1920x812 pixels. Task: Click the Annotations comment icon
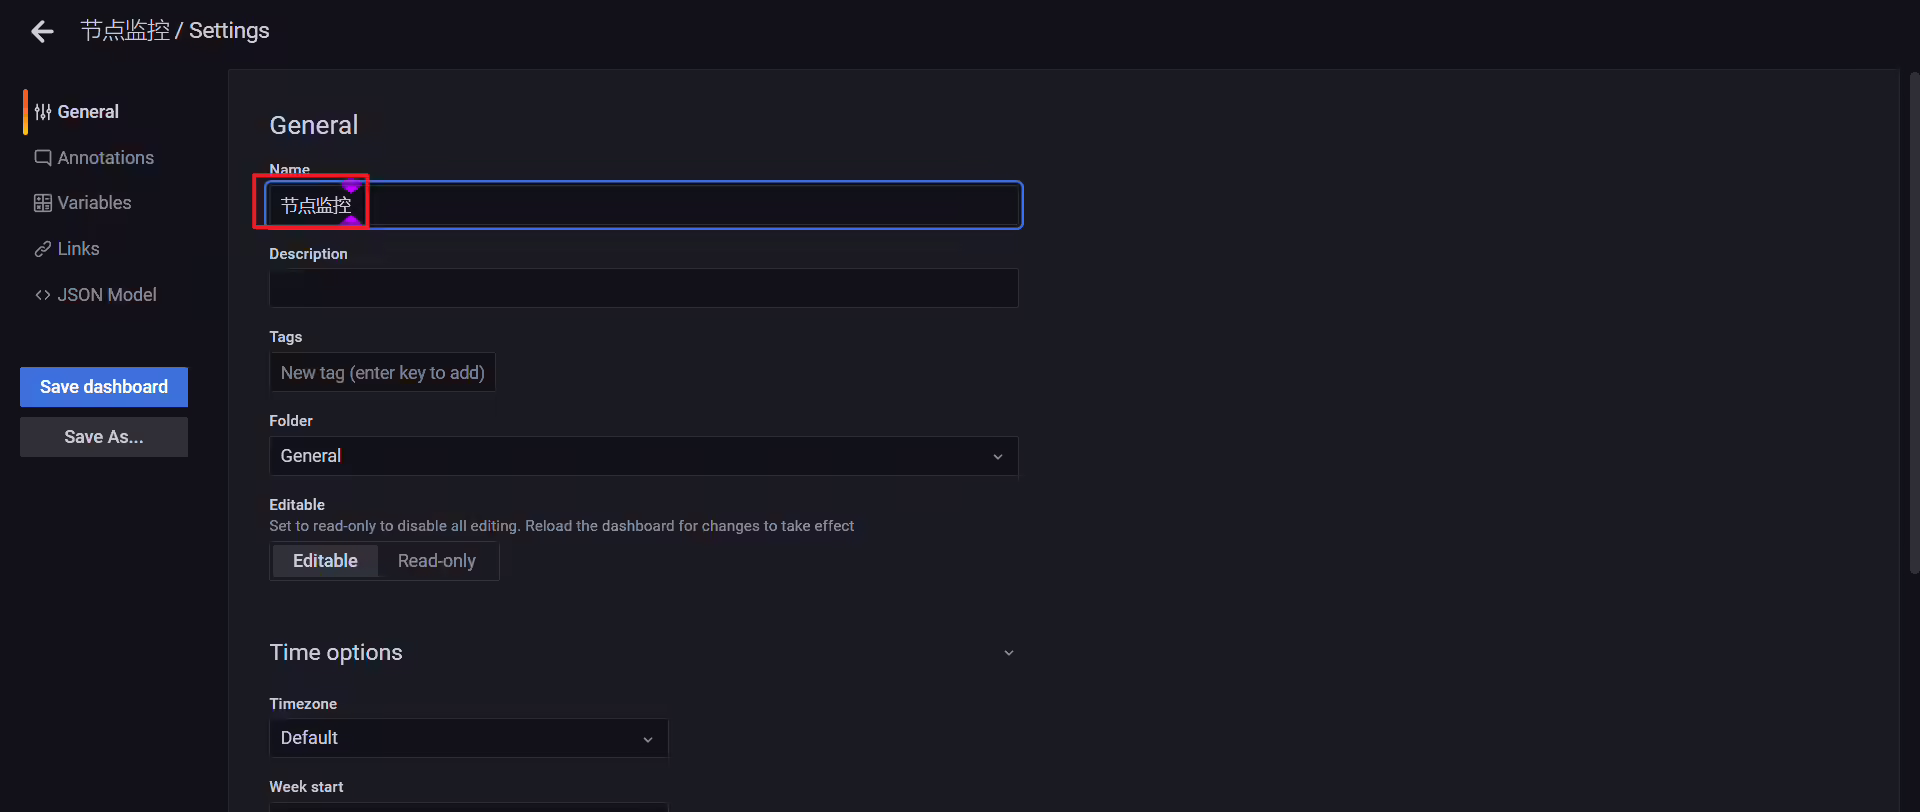[x=43, y=158]
